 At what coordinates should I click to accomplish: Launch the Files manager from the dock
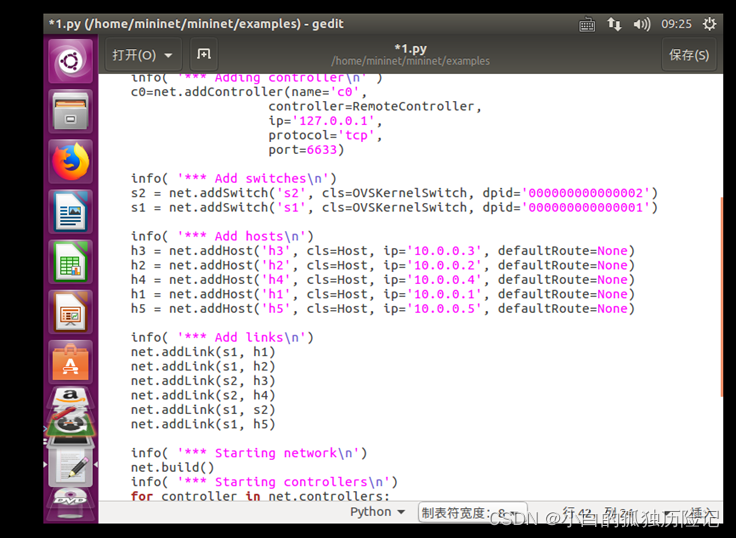click(70, 112)
